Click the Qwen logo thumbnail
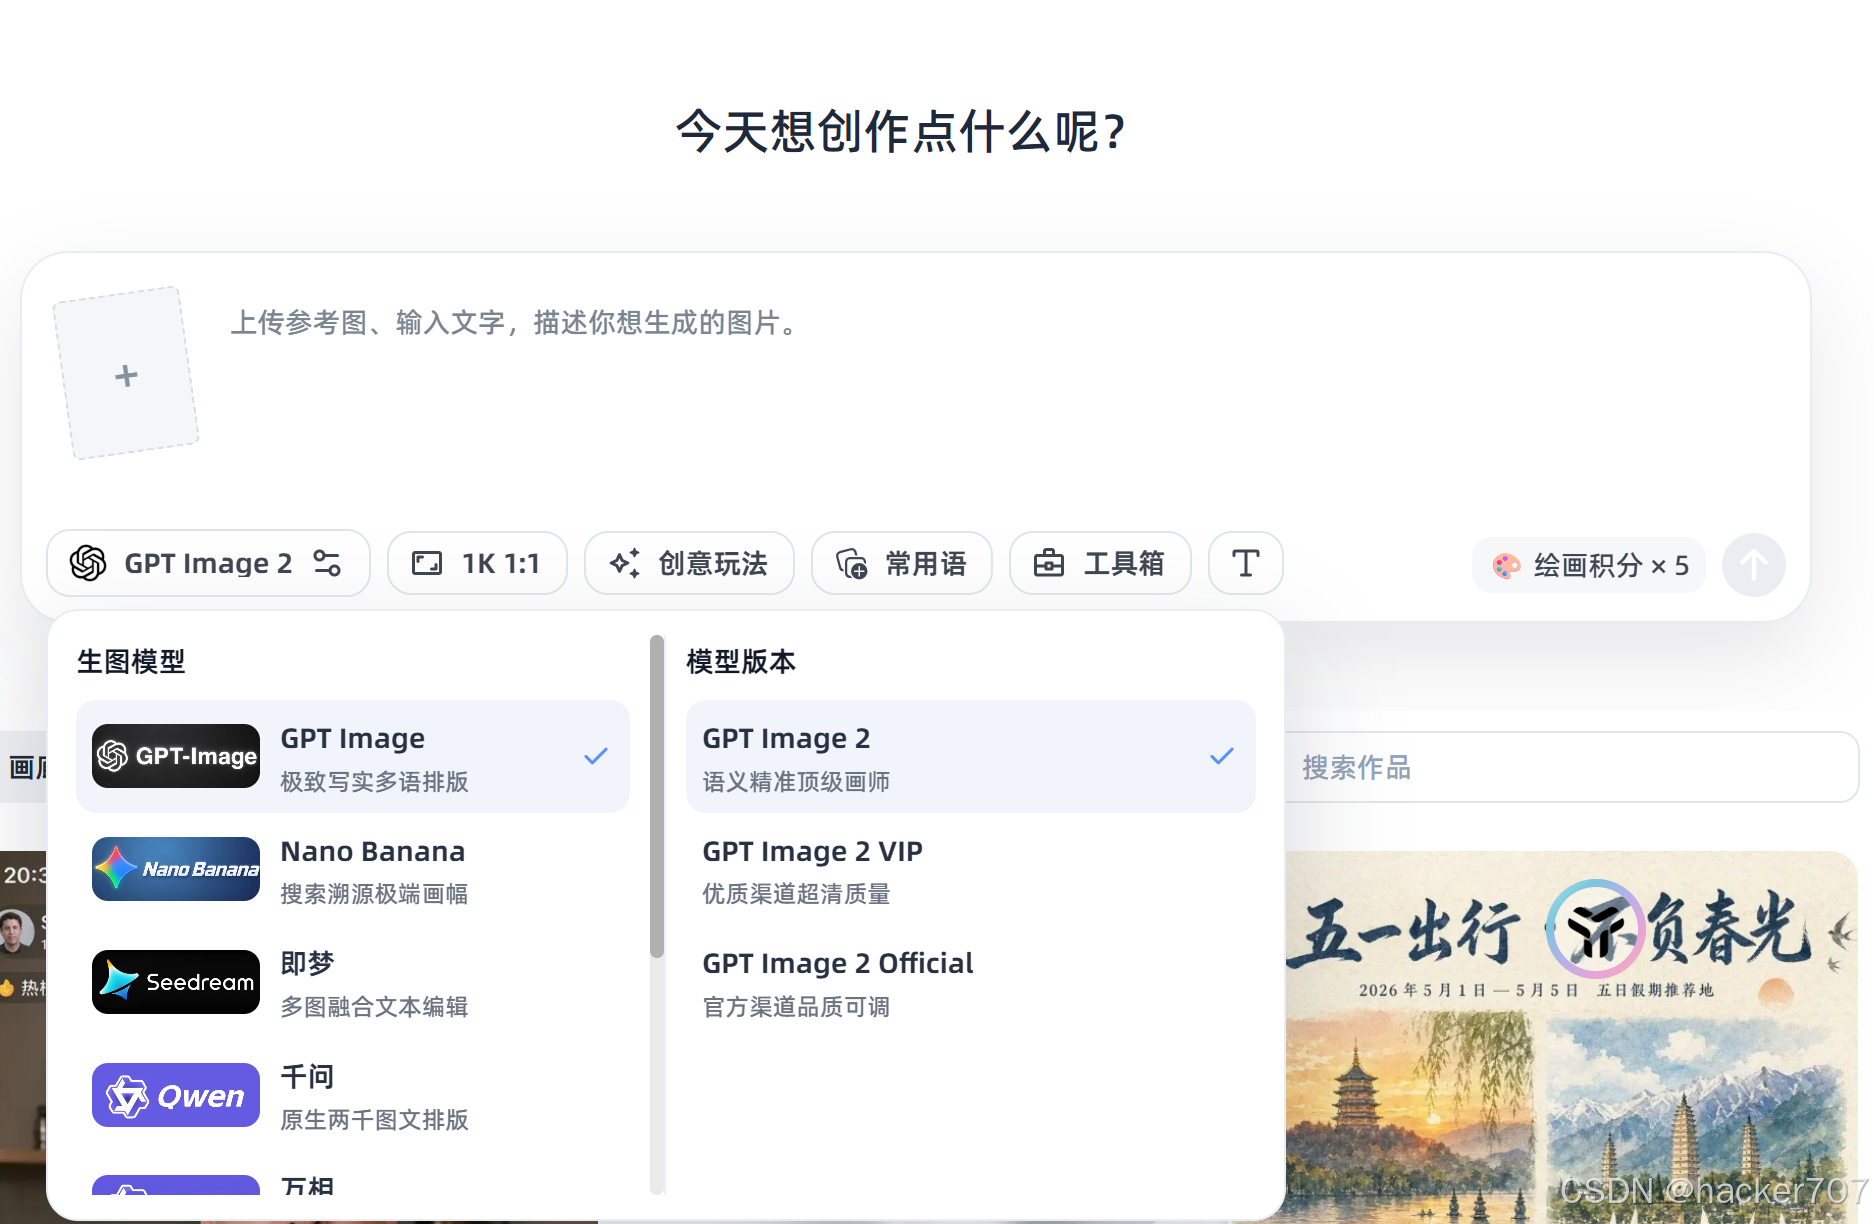This screenshot has width=1874, height=1224. tap(176, 1095)
